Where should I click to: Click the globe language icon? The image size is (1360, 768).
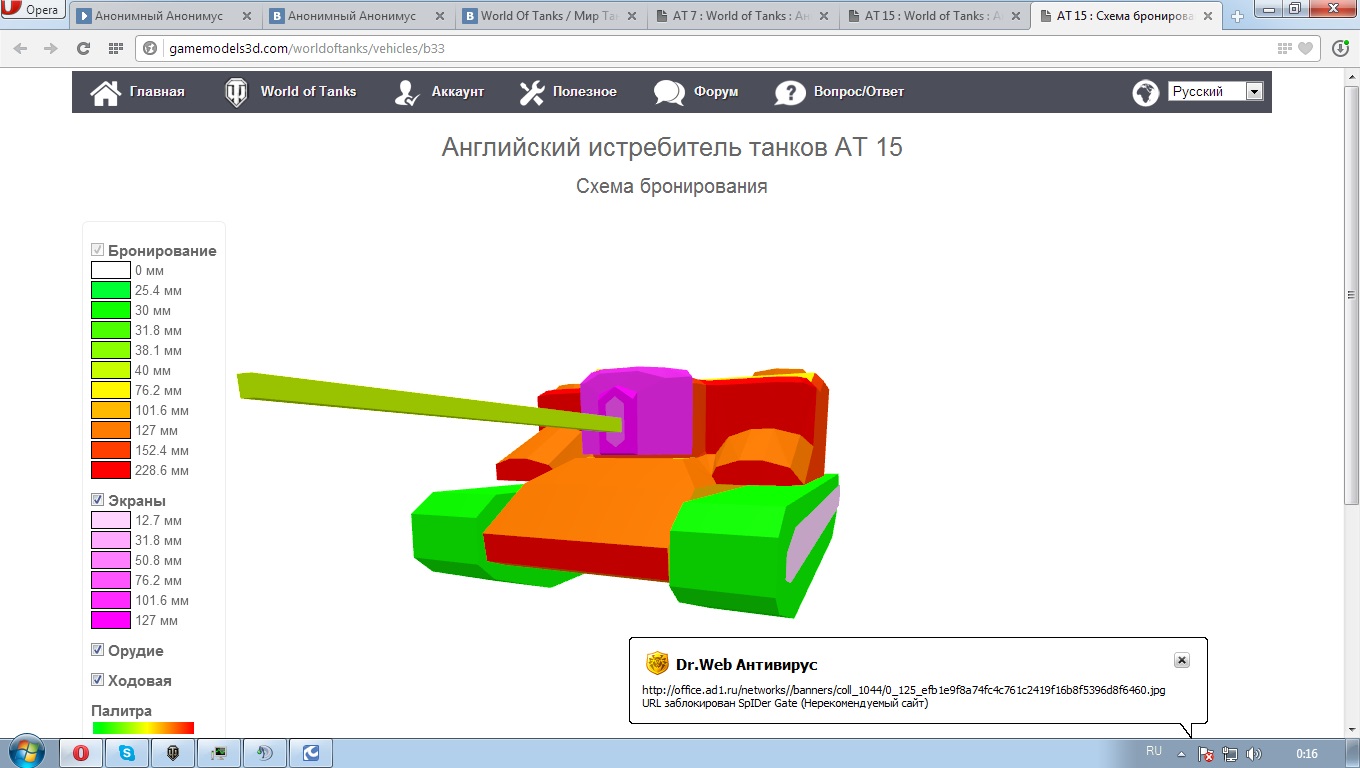[x=1146, y=92]
